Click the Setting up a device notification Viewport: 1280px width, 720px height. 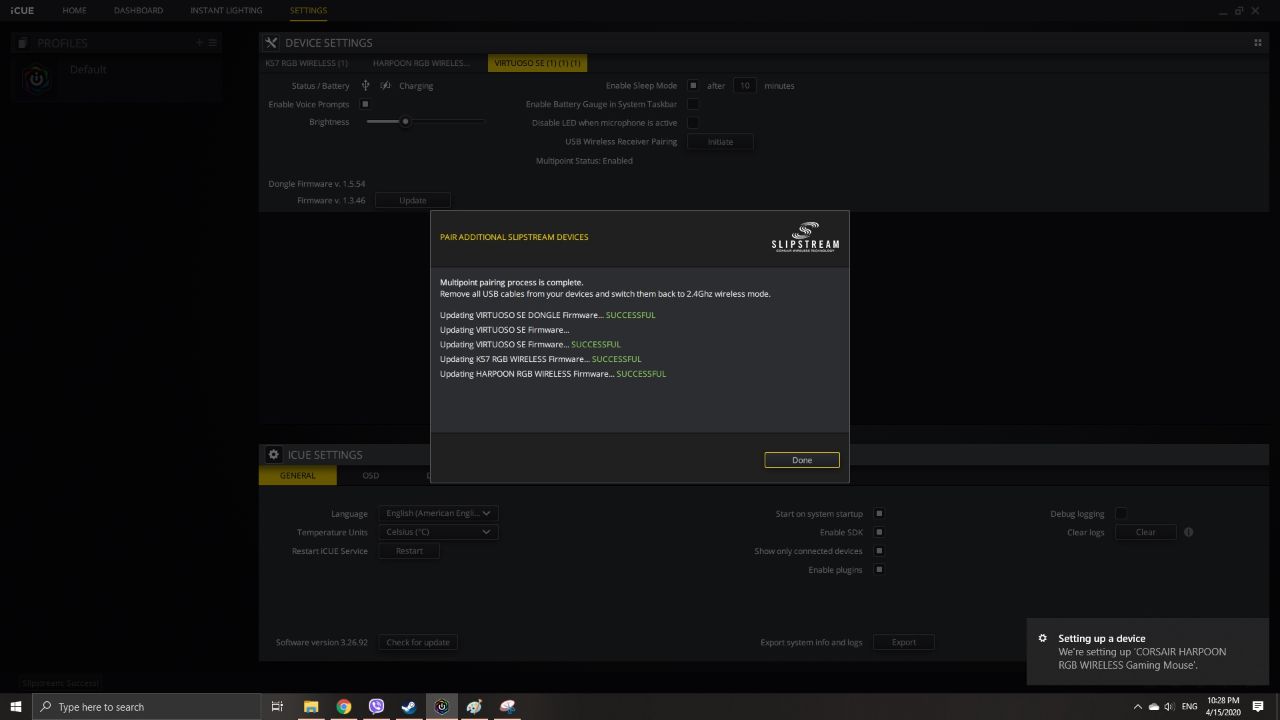[x=1148, y=652]
